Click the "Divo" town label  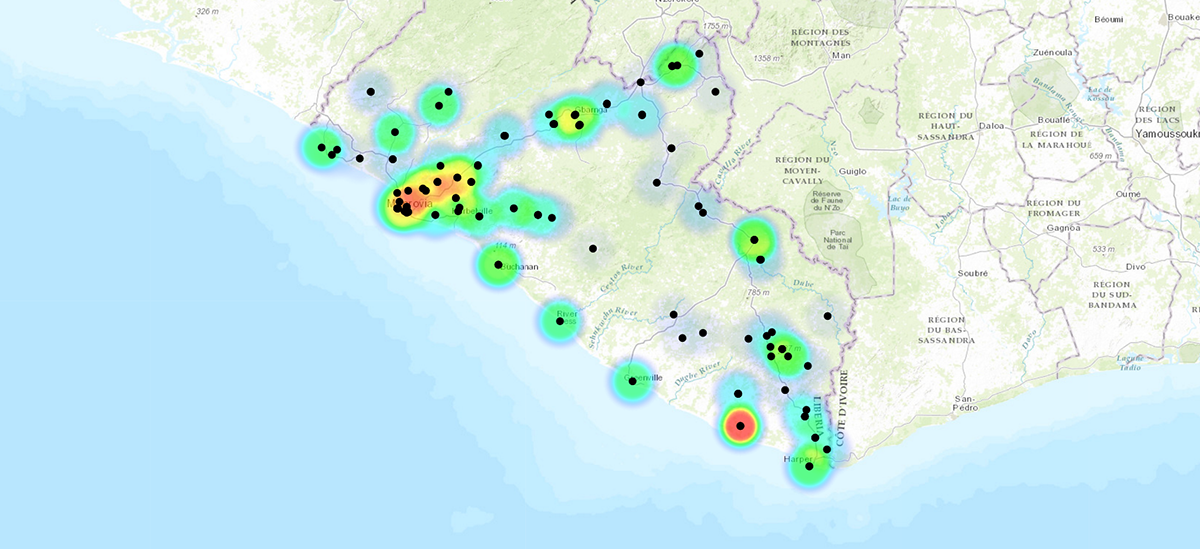[1136, 267]
